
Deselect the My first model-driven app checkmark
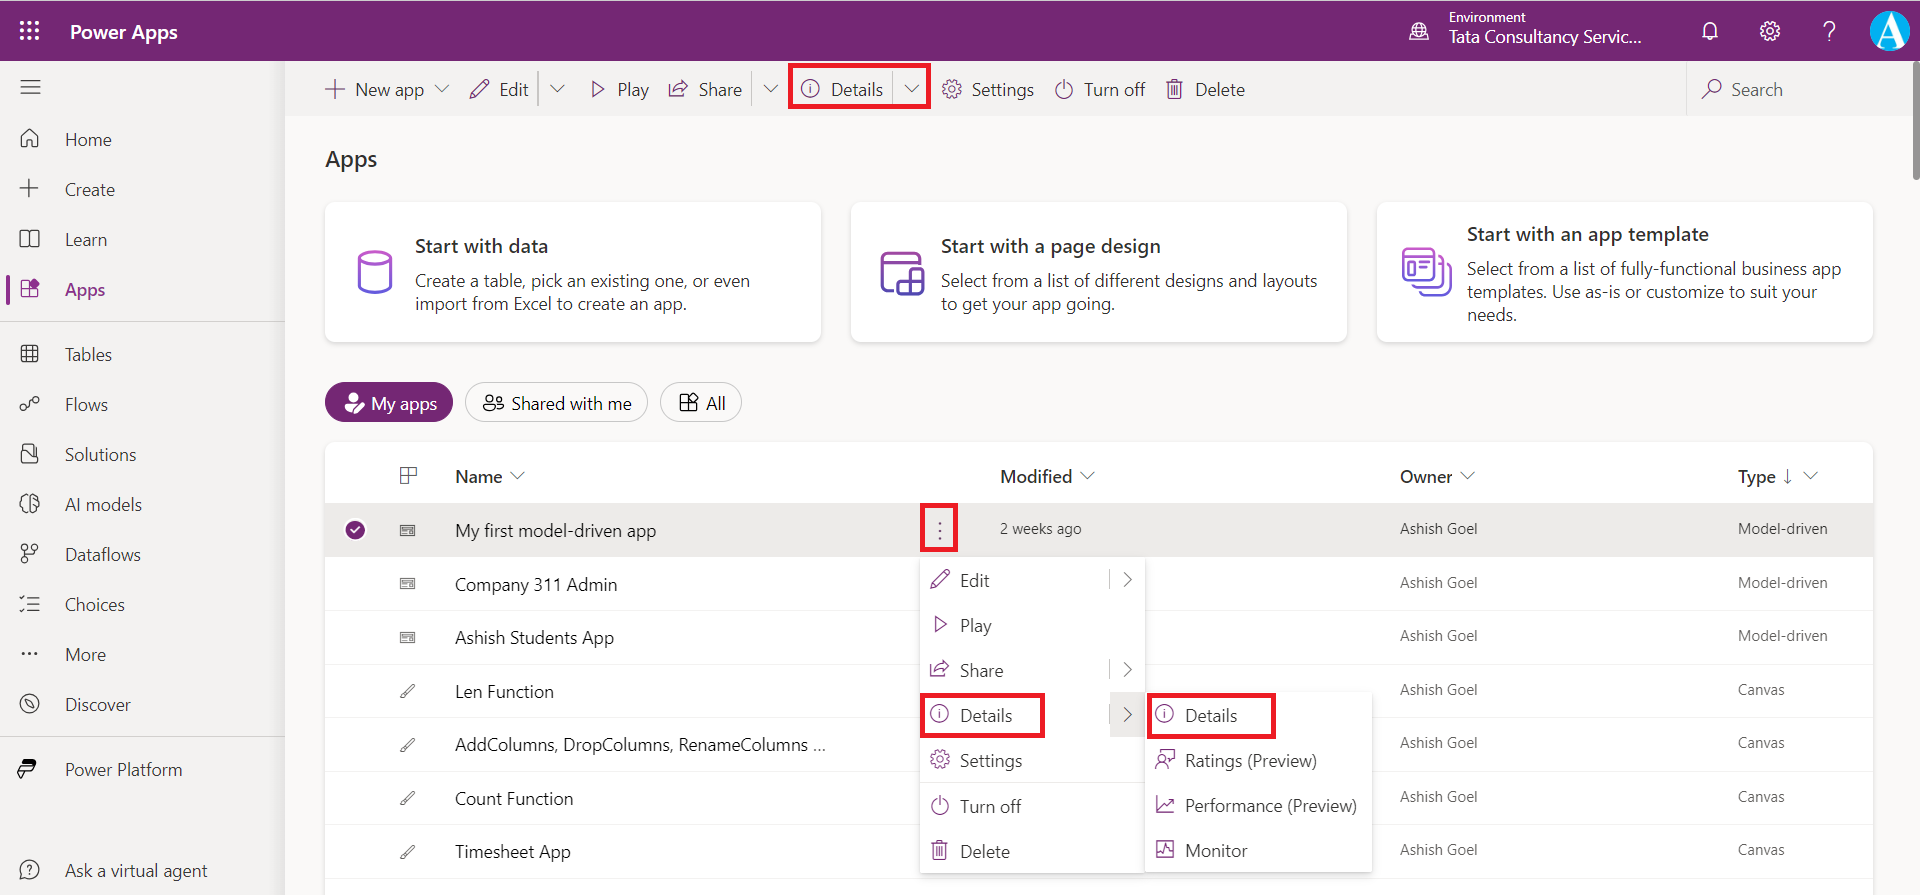(355, 530)
